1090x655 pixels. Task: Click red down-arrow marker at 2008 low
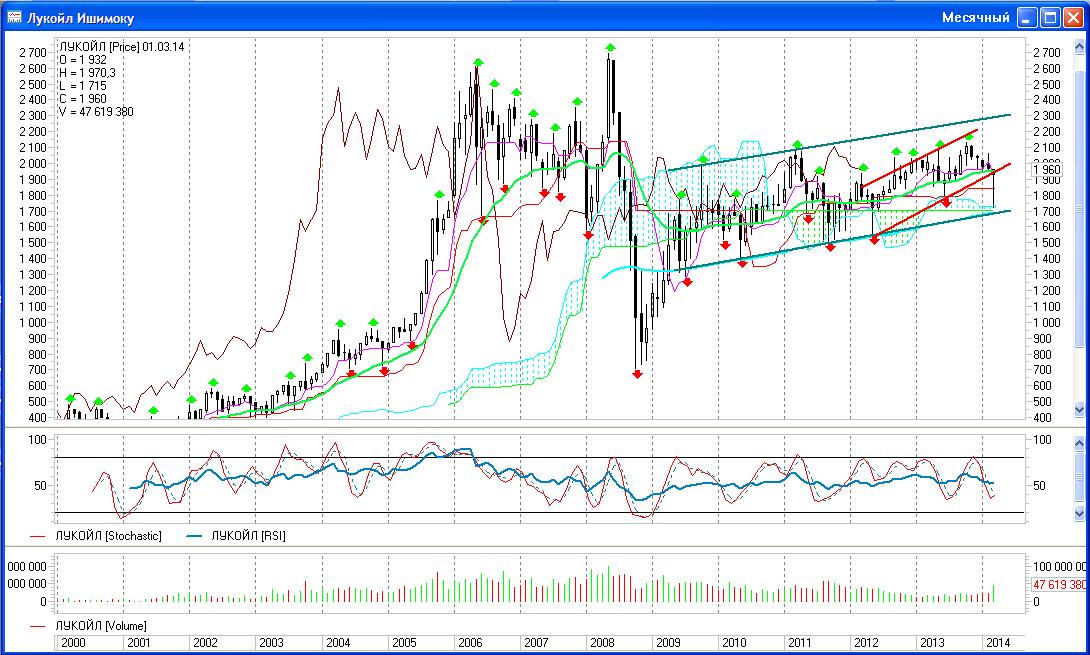pyautogui.click(x=637, y=374)
